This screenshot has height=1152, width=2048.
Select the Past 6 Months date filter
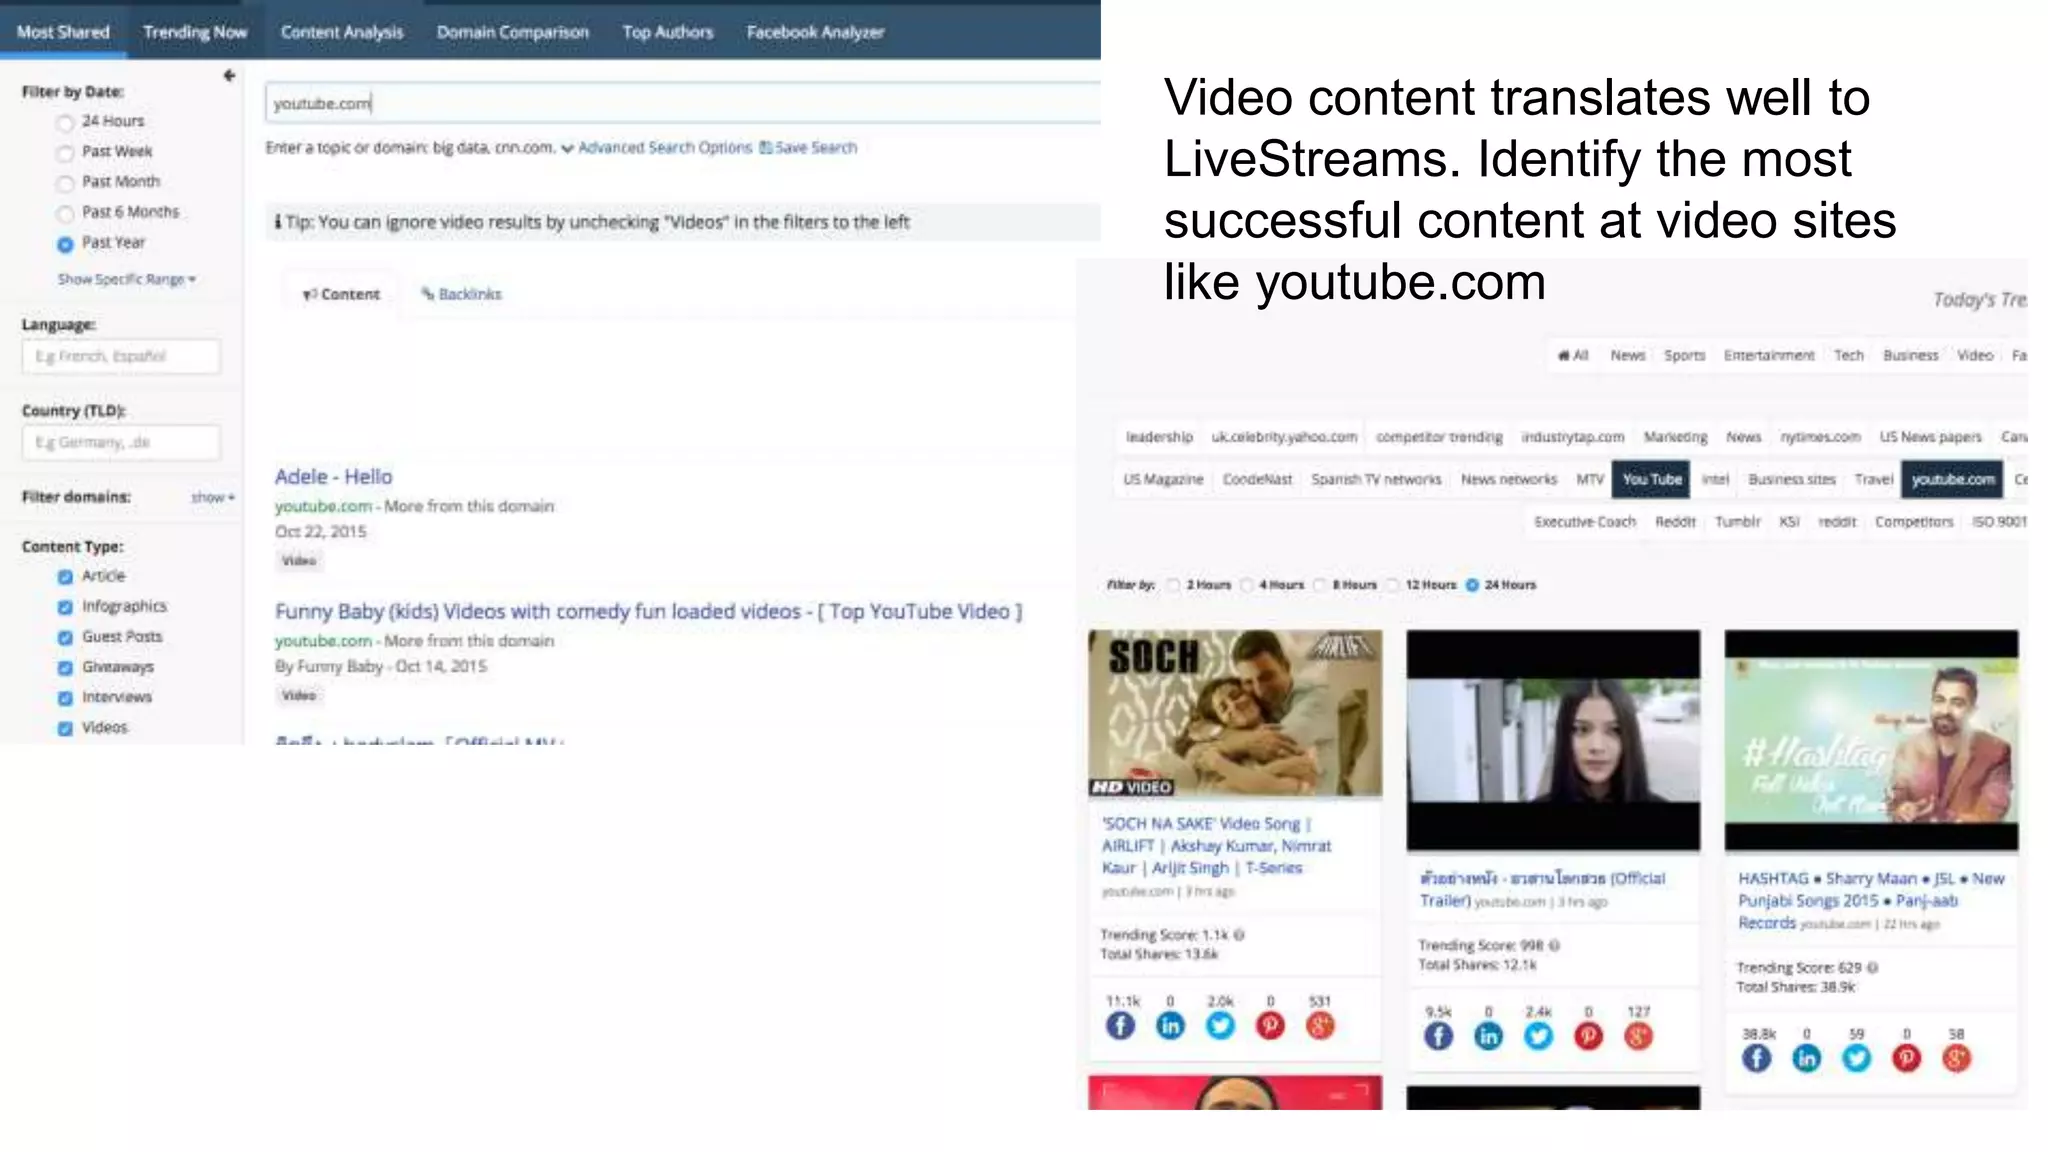[x=65, y=213]
